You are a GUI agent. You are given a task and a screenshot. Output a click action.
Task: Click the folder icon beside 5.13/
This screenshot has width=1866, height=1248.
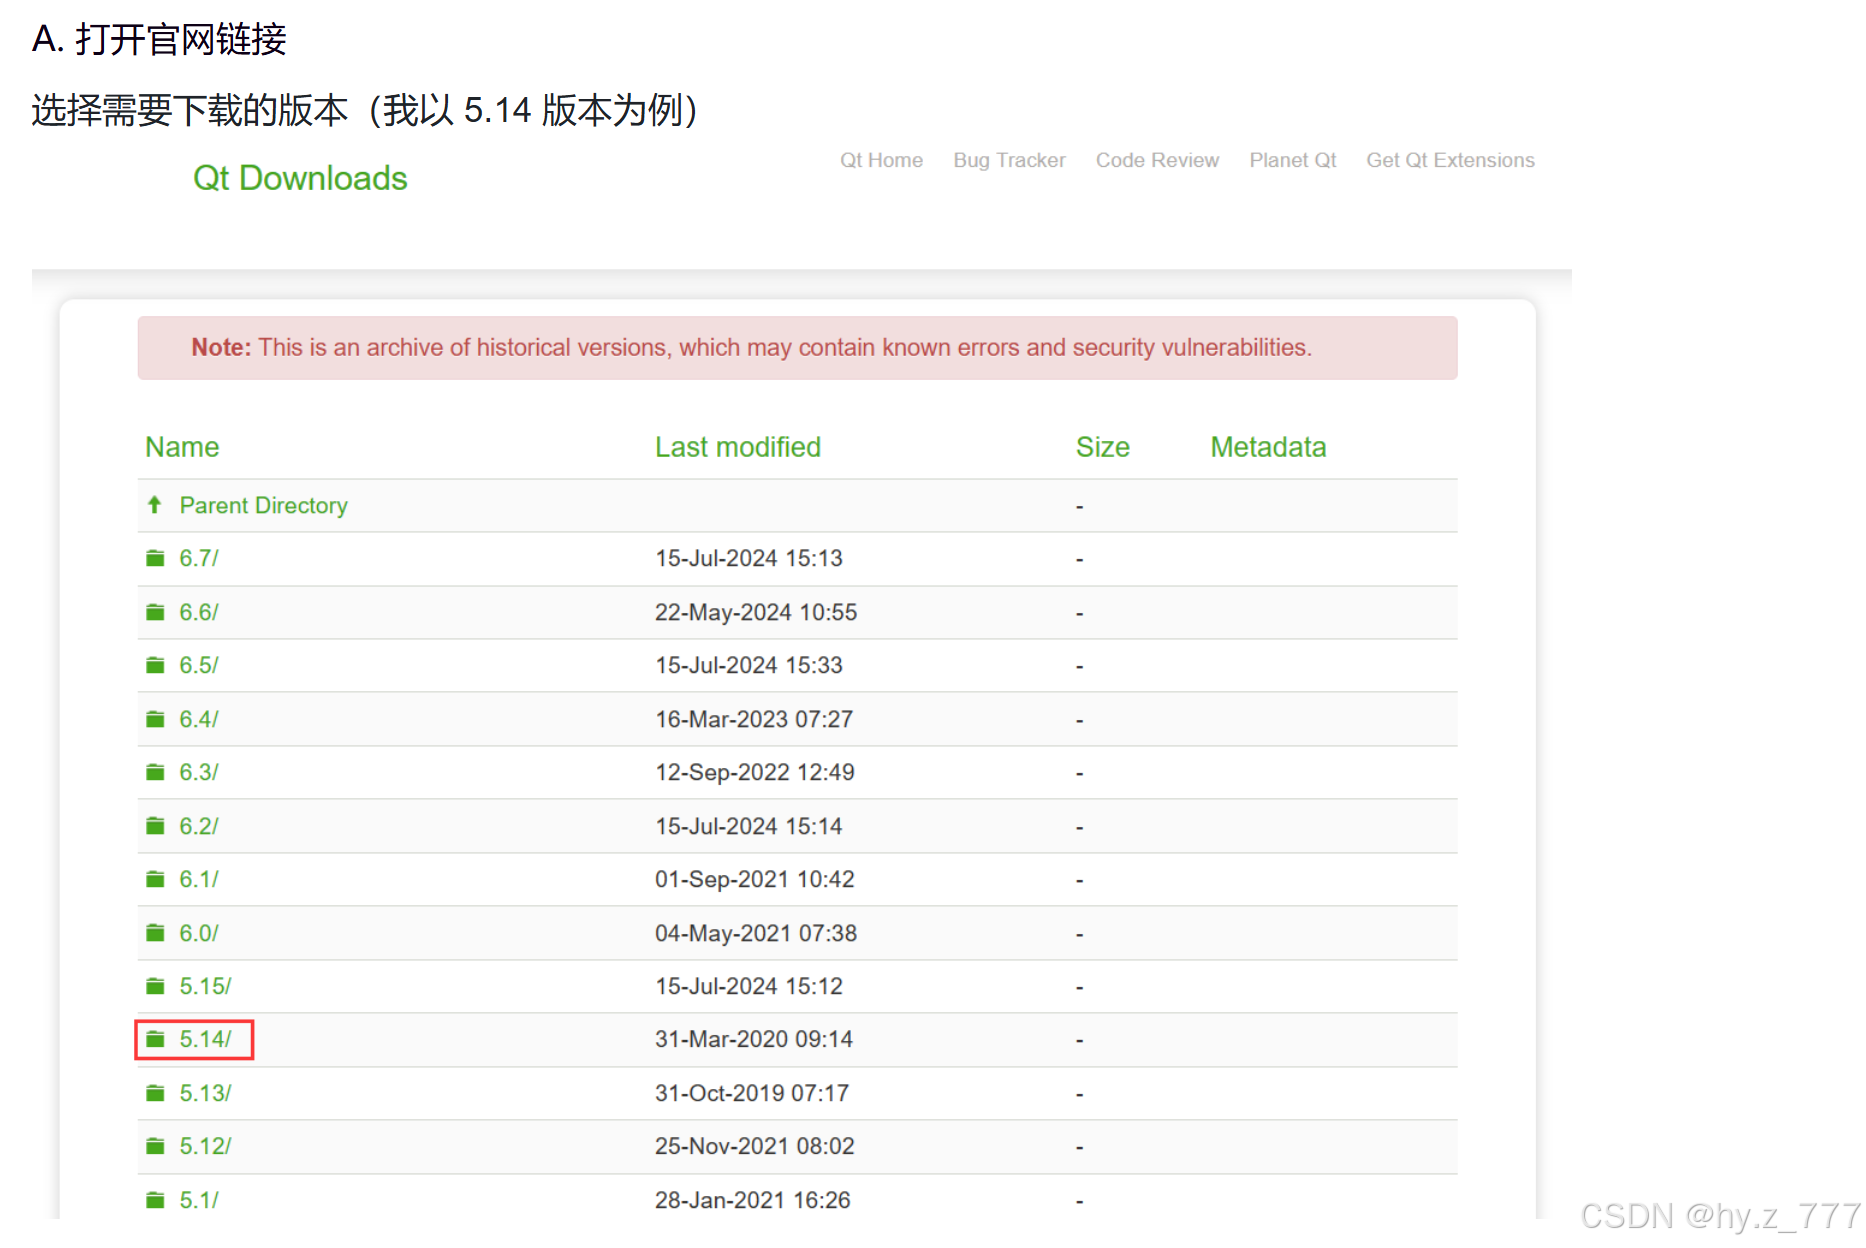155,1093
